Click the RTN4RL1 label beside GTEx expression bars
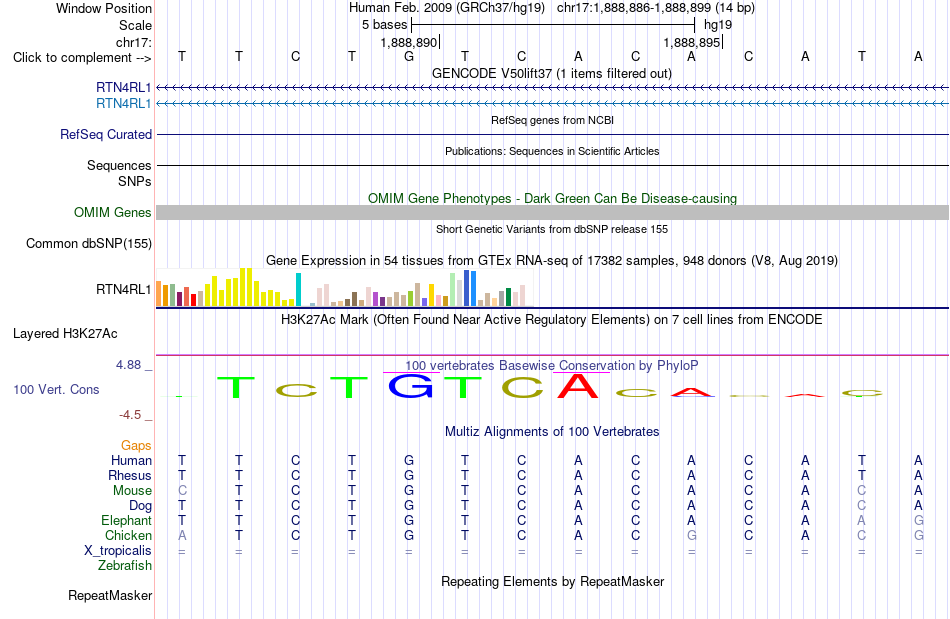Screen dimensions: 950x619 124,290
